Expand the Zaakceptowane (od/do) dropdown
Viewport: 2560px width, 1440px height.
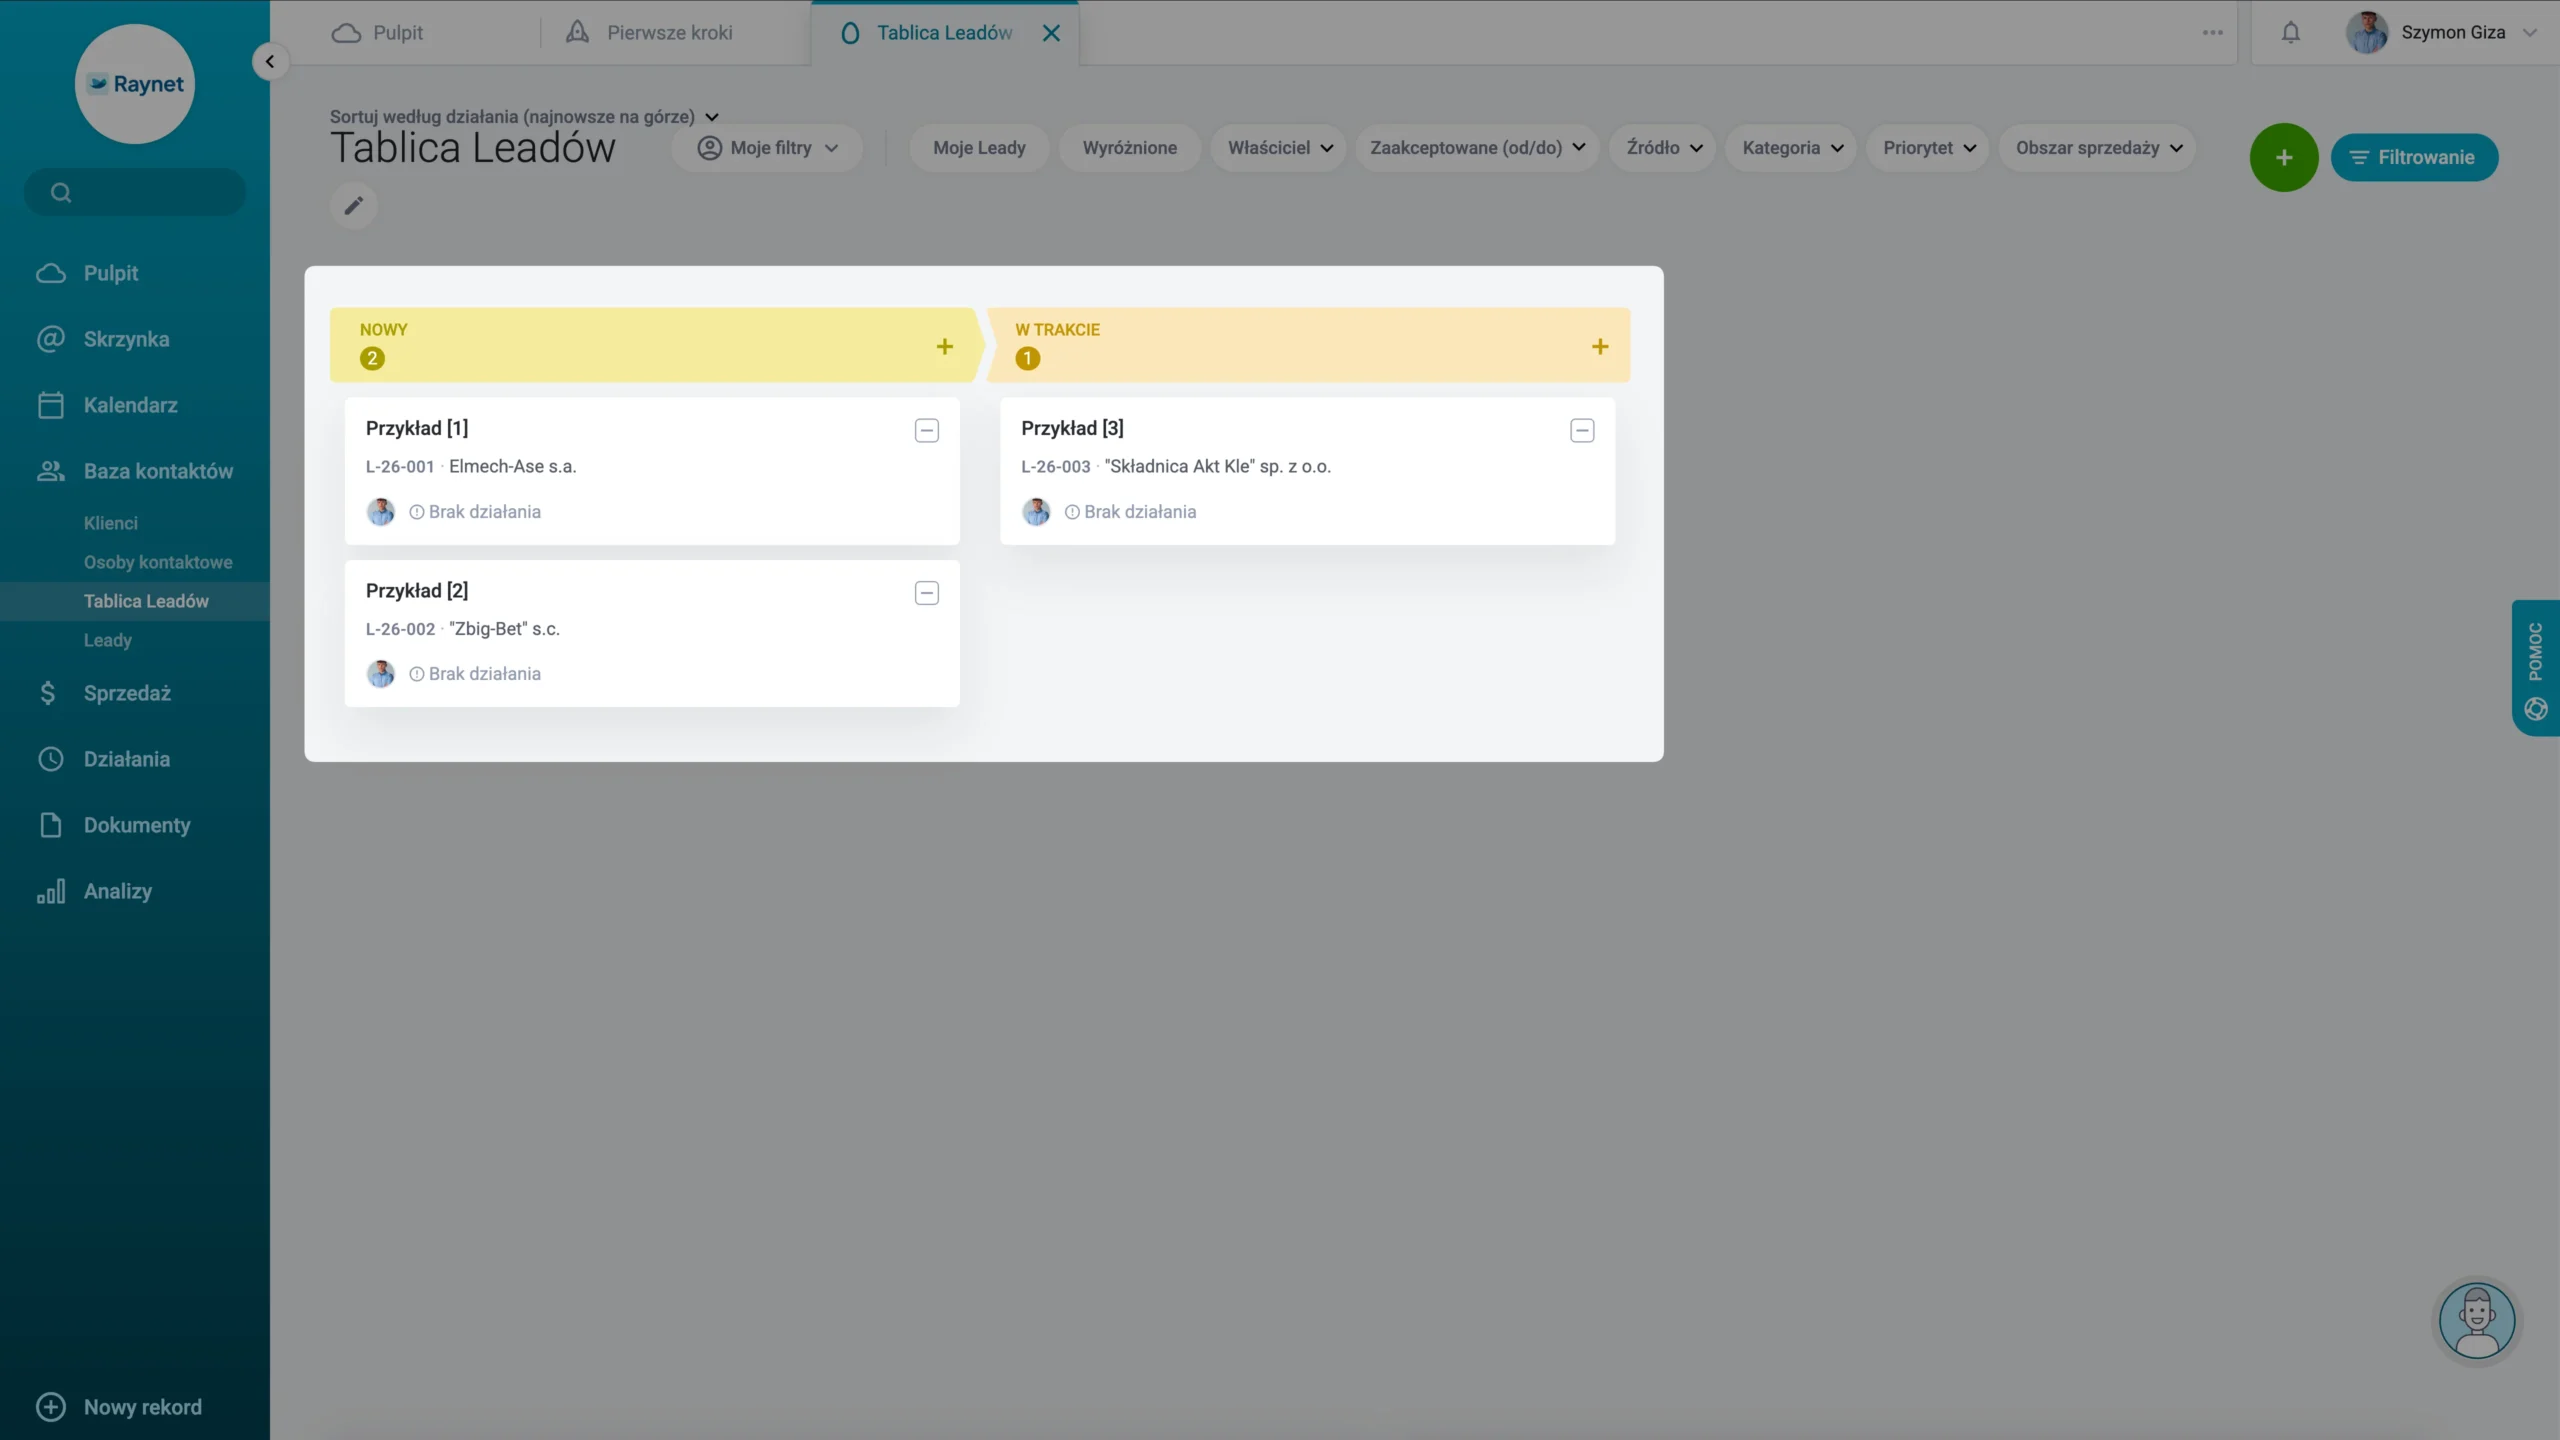[x=1477, y=148]
